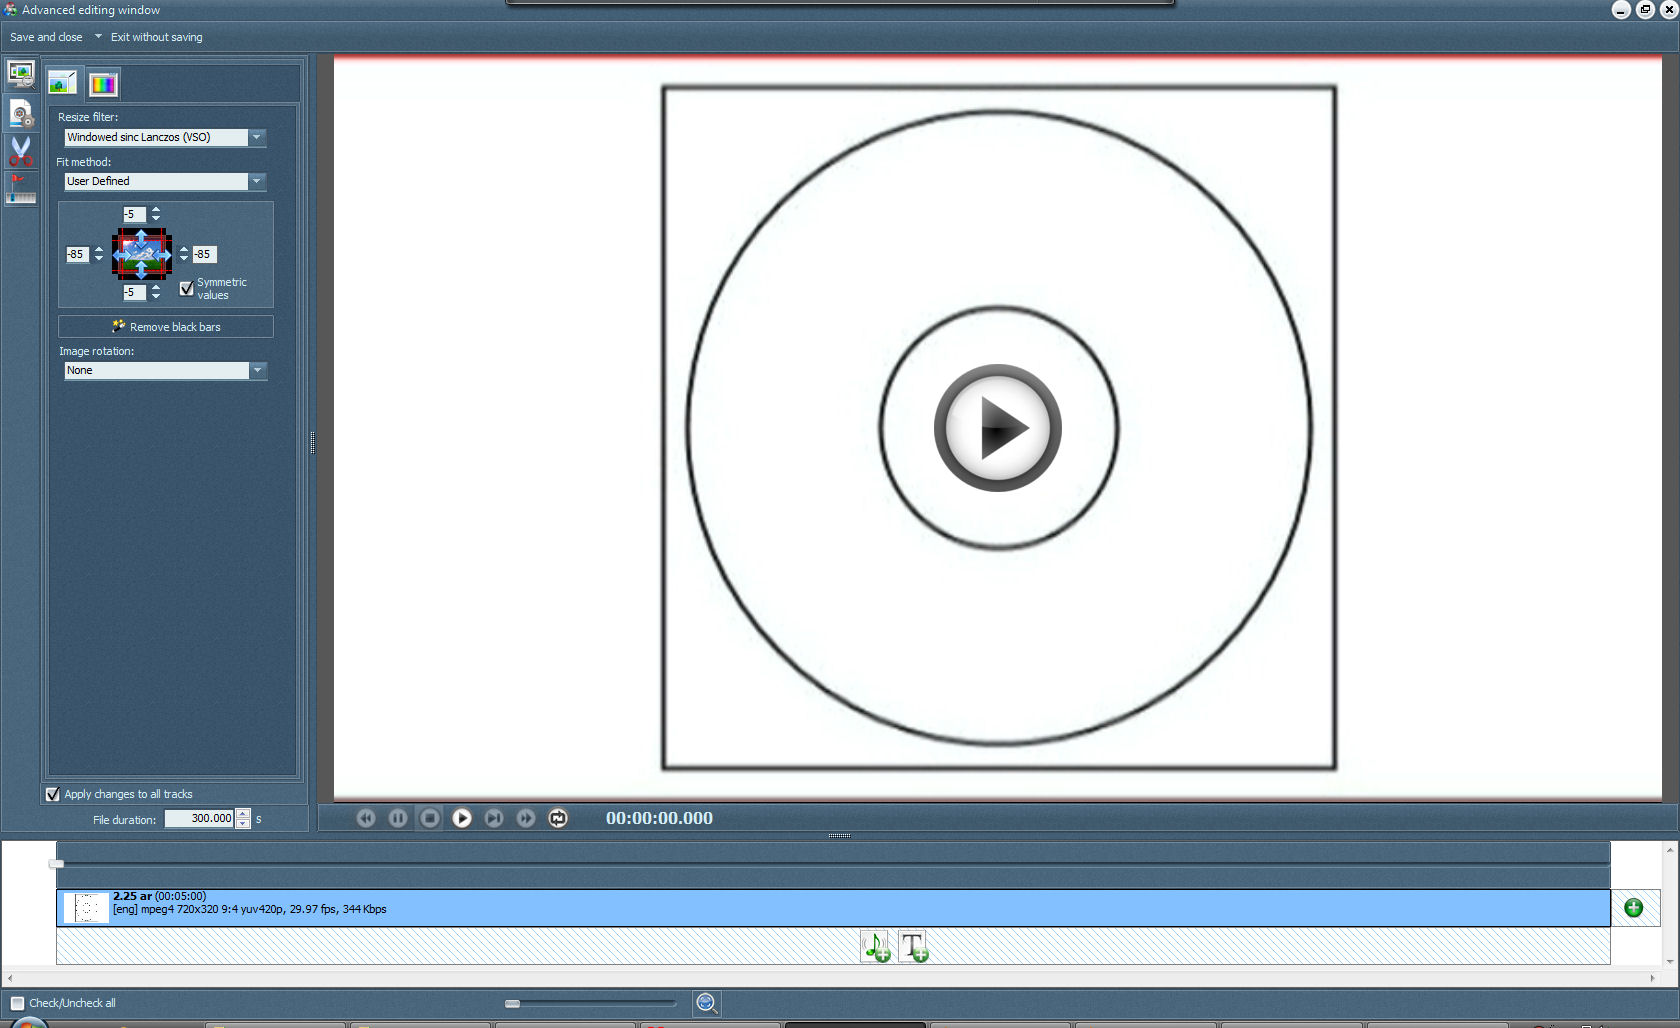
Task: Decrease the left crop value
Action: (x=99, y=259)
